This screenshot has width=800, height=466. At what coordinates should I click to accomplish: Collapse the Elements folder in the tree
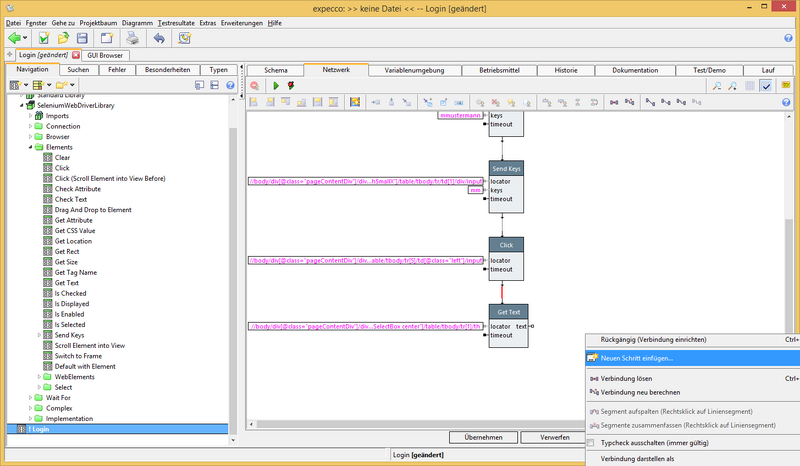click(30, 147)
